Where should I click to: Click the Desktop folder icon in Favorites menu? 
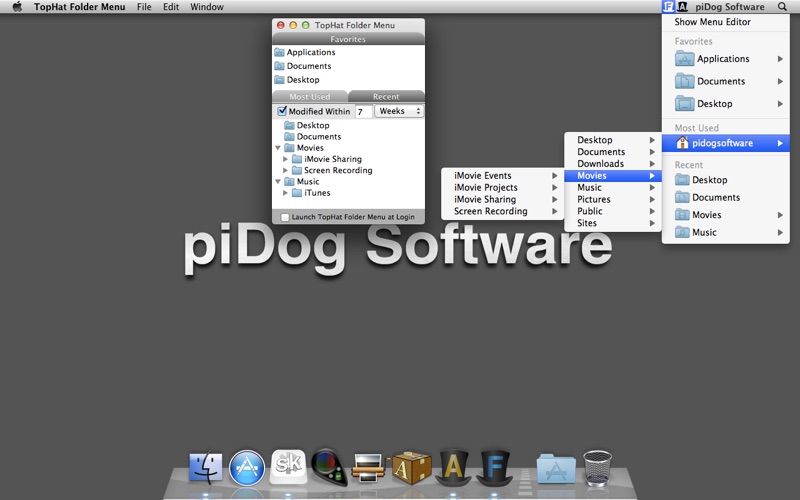[684, 104]
